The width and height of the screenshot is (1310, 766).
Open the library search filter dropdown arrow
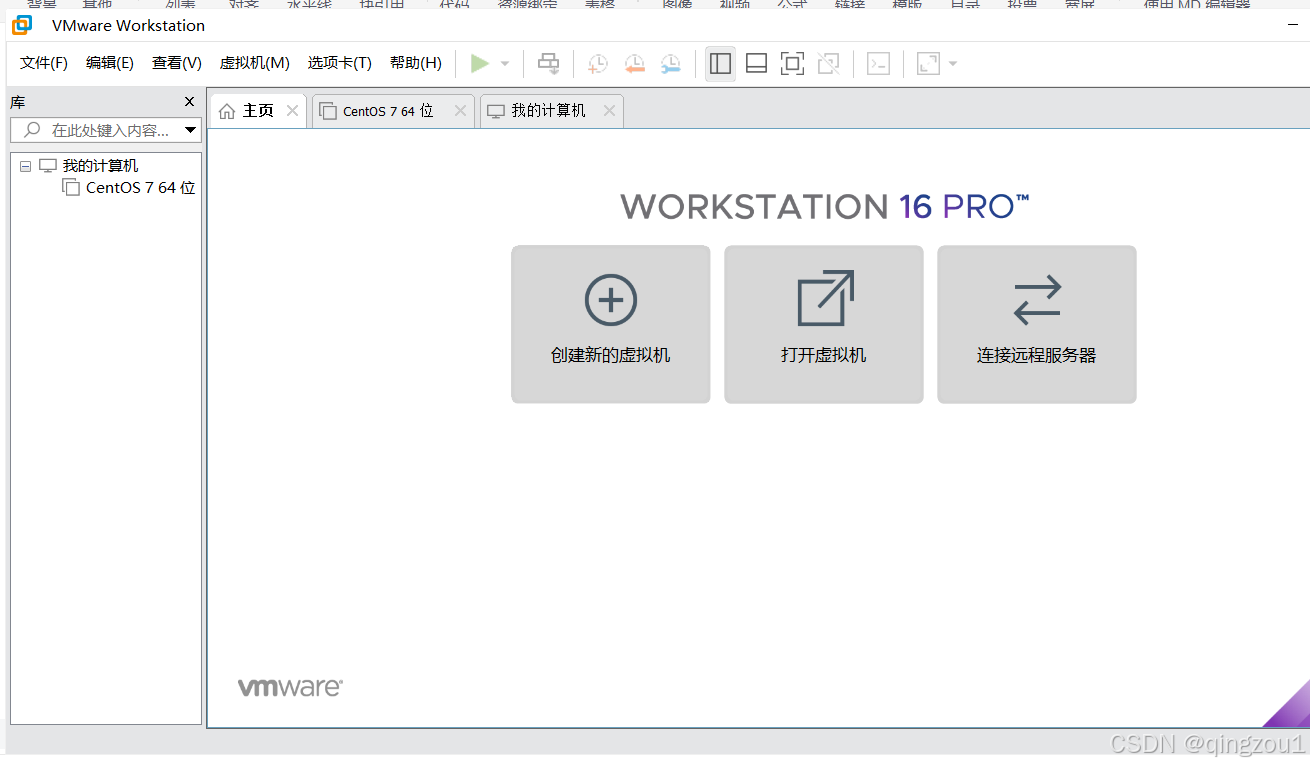coord(191,130)
